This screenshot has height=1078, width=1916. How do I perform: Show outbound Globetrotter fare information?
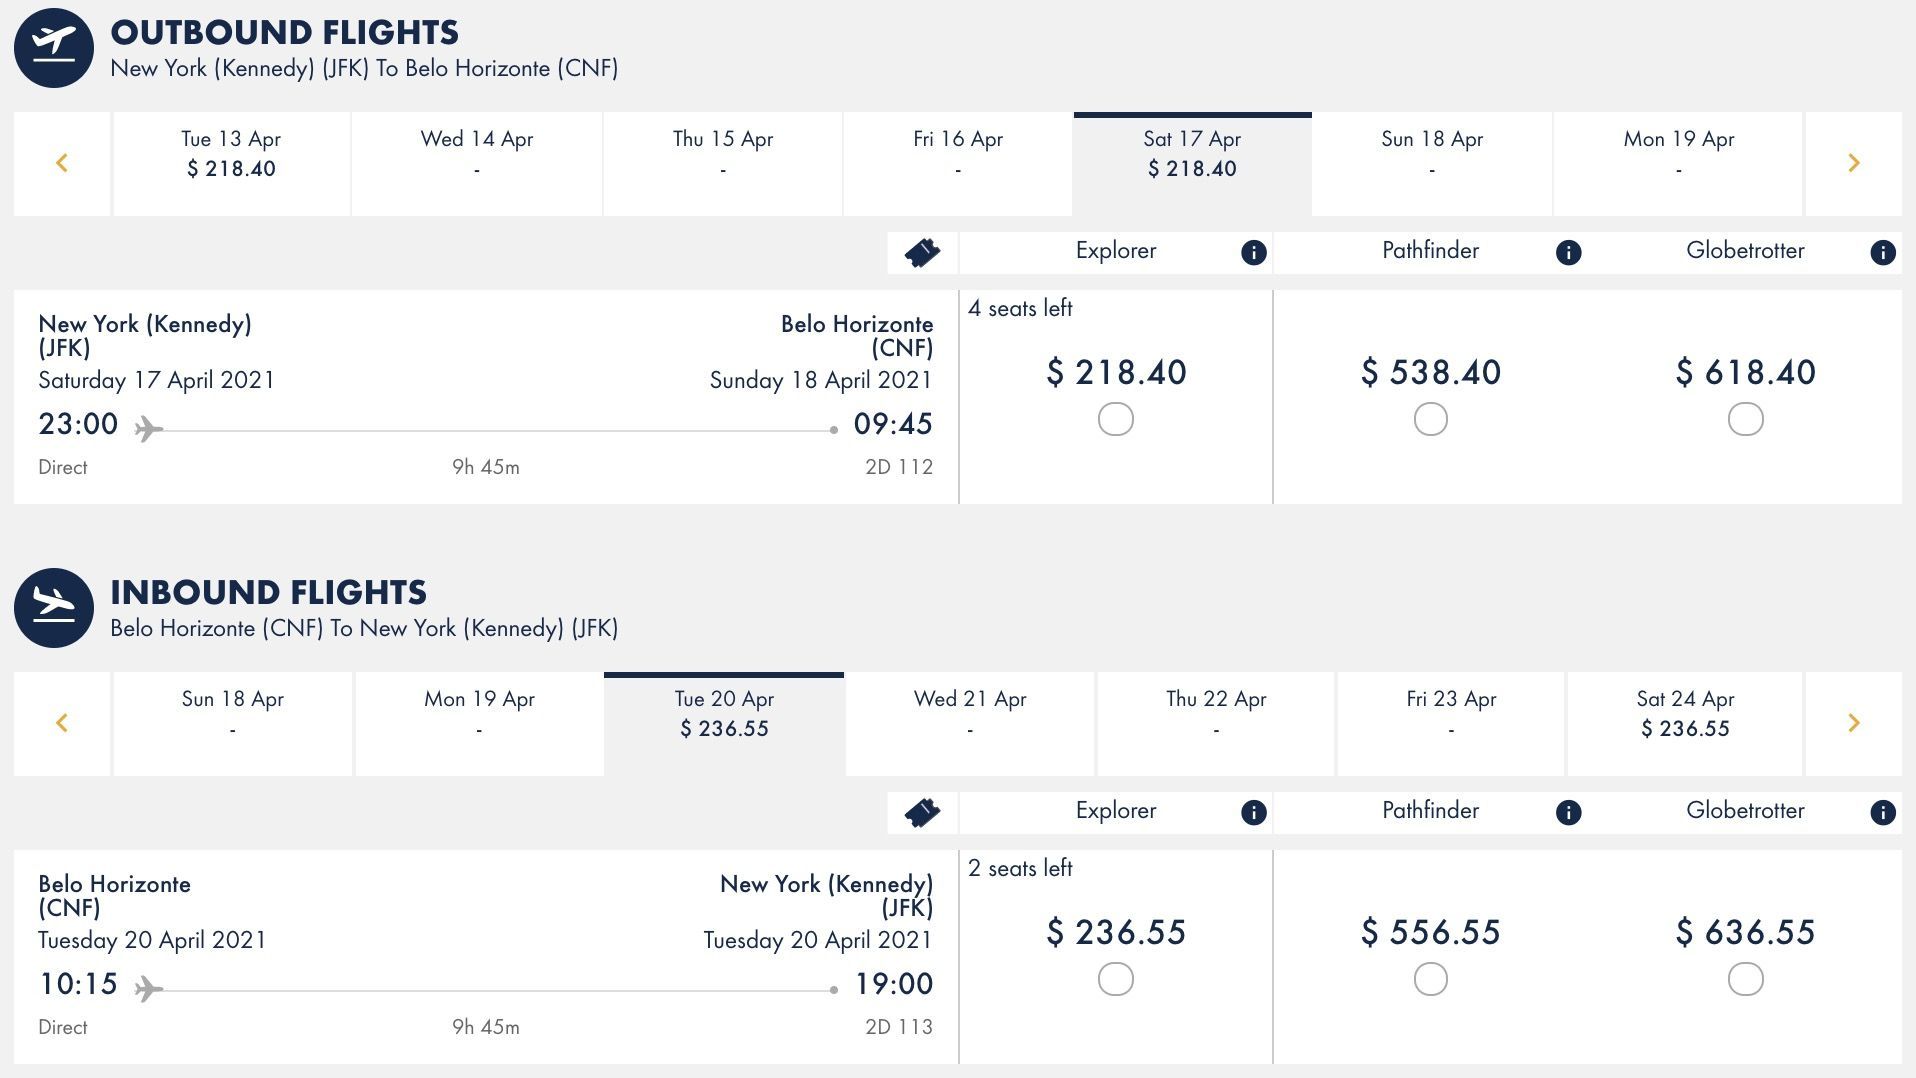1882,253
